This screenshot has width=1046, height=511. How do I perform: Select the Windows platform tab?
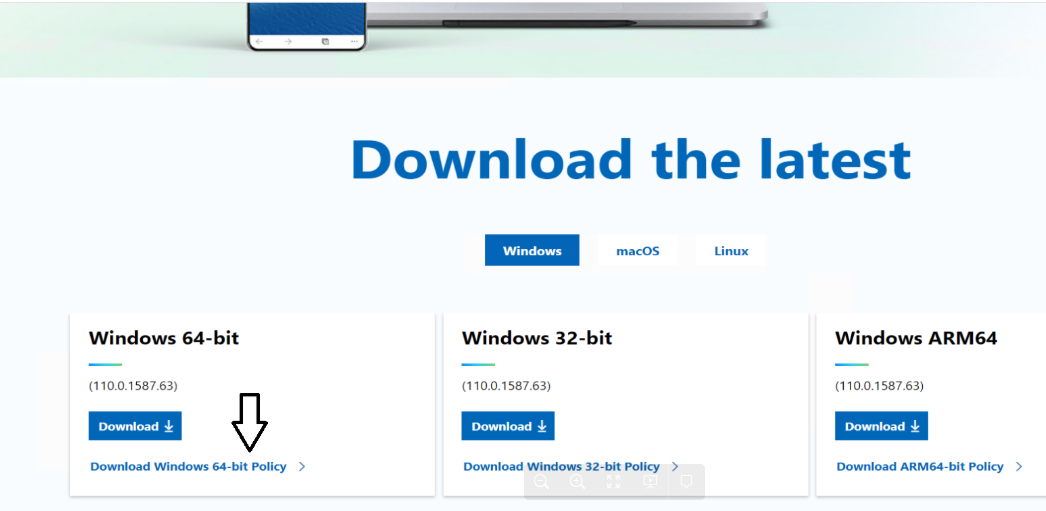click(532, 250)
